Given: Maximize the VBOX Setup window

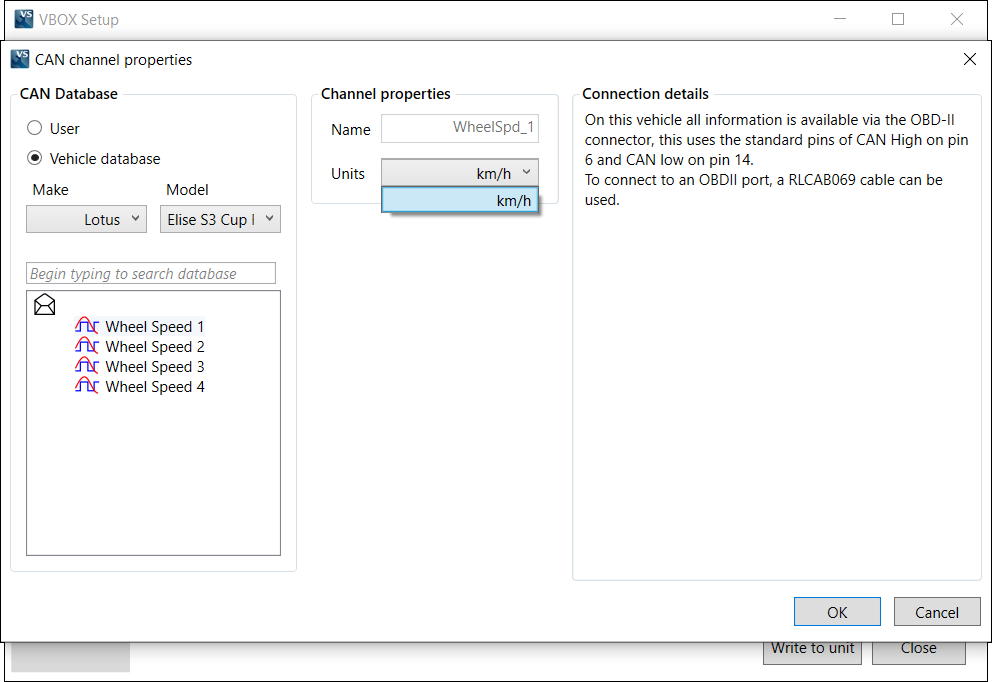Looking at the screenshot, I should pyautogui.click(x=898, y=19).
